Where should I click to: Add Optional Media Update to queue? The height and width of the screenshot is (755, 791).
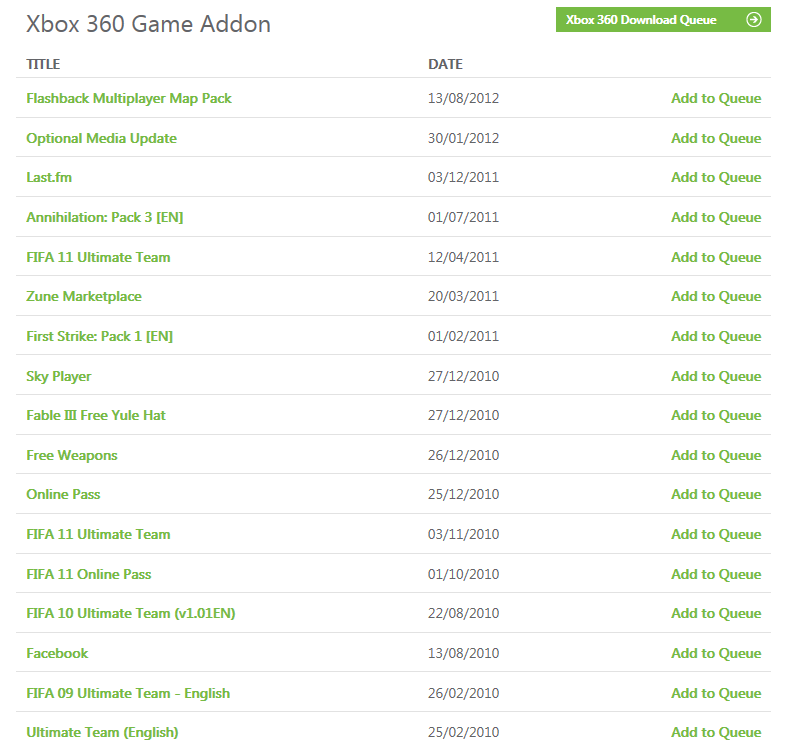click(716, 138)
